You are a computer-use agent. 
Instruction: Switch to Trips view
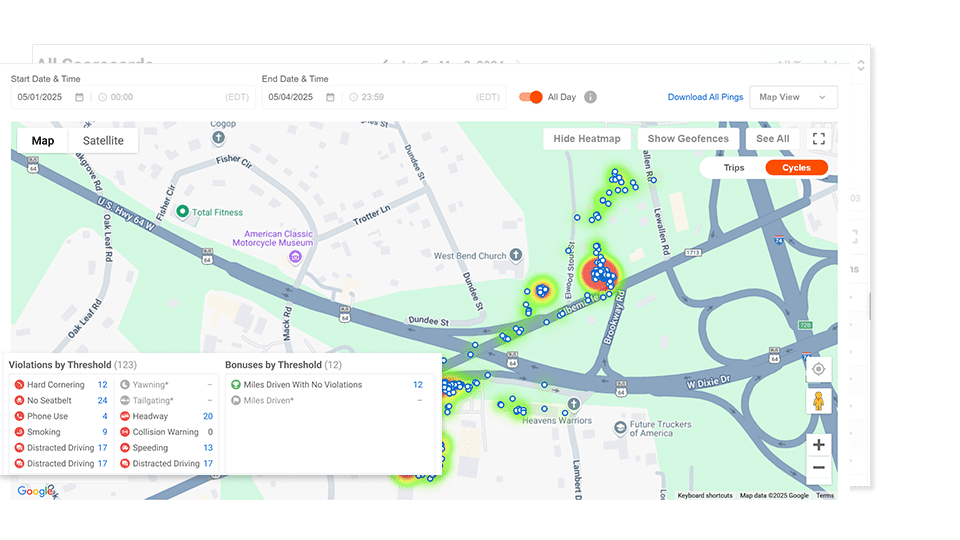point(733,168)
